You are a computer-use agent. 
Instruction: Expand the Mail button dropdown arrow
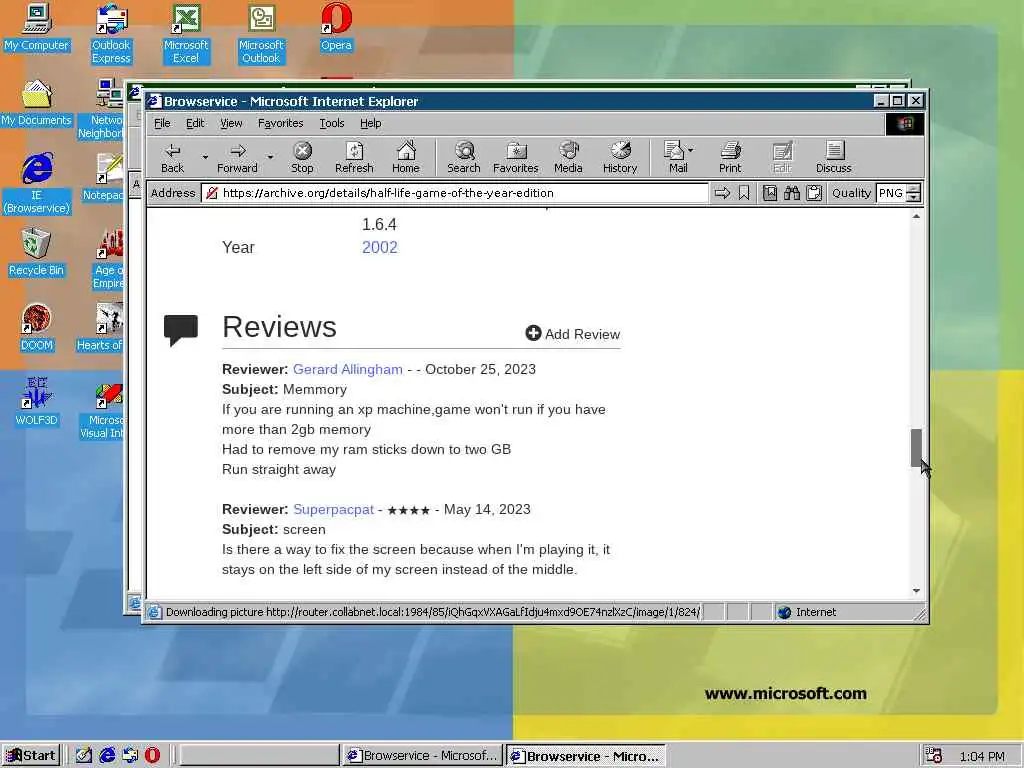click(691, 150)
